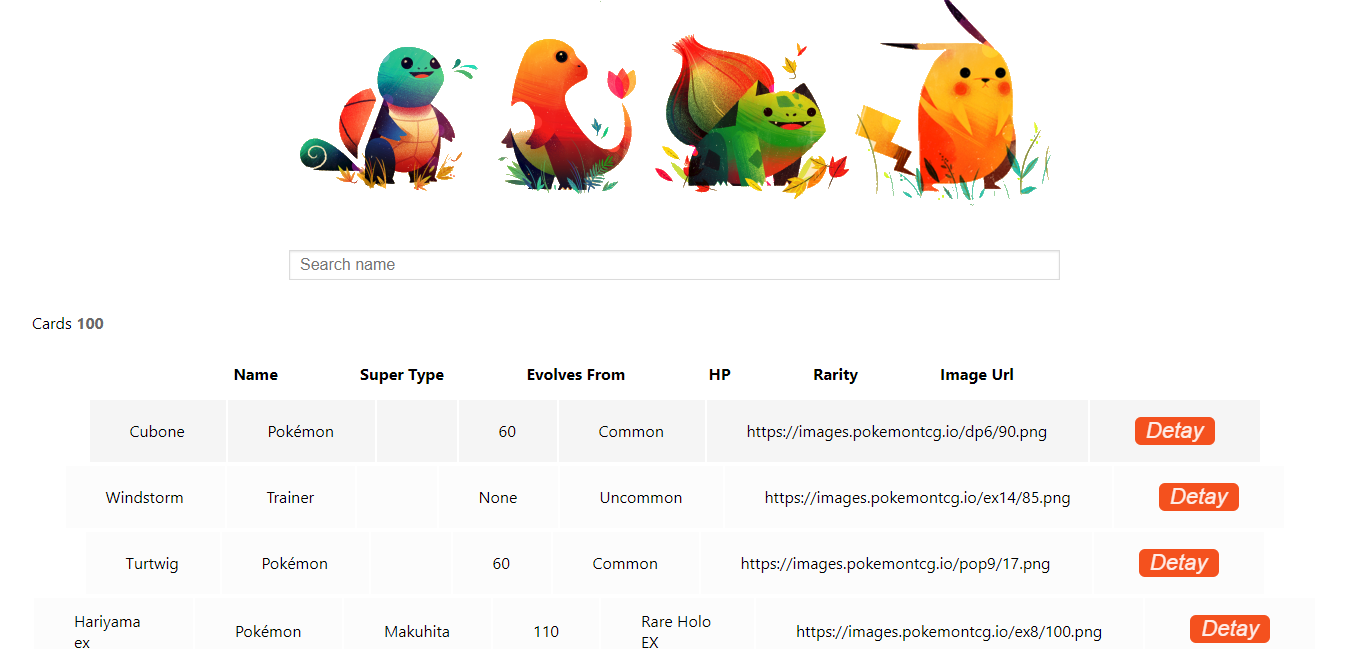Click the Rare Holo EX rarity cell
1348x649 pixels.
pyautogui.click(x=677, y=631)
